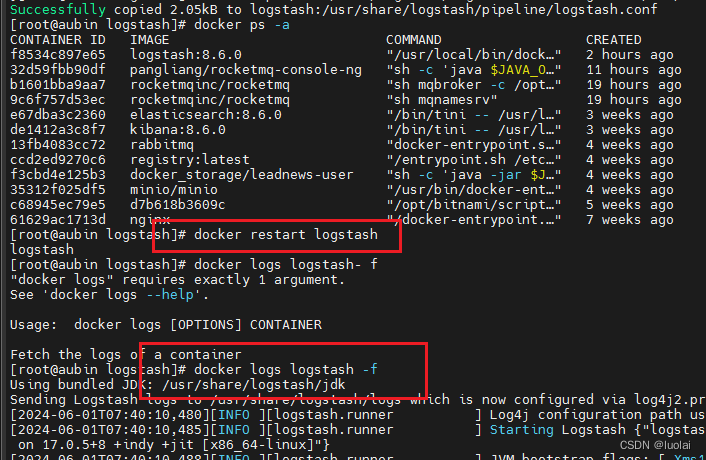Select container ID e67dba3c2360

(x=58, y=115)
